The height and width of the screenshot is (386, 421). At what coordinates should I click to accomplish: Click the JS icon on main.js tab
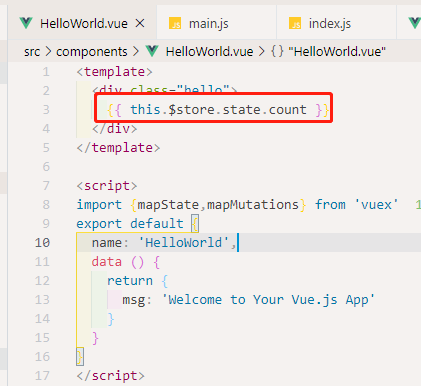pos(175,24)
